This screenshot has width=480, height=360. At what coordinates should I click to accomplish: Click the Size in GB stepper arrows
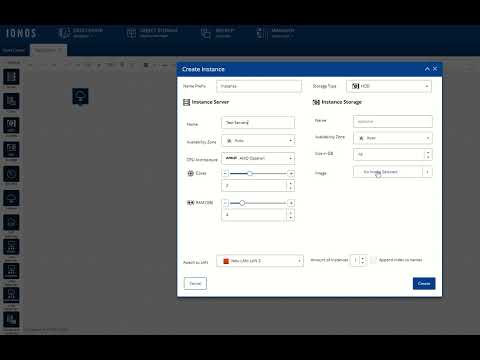(428, 154)
